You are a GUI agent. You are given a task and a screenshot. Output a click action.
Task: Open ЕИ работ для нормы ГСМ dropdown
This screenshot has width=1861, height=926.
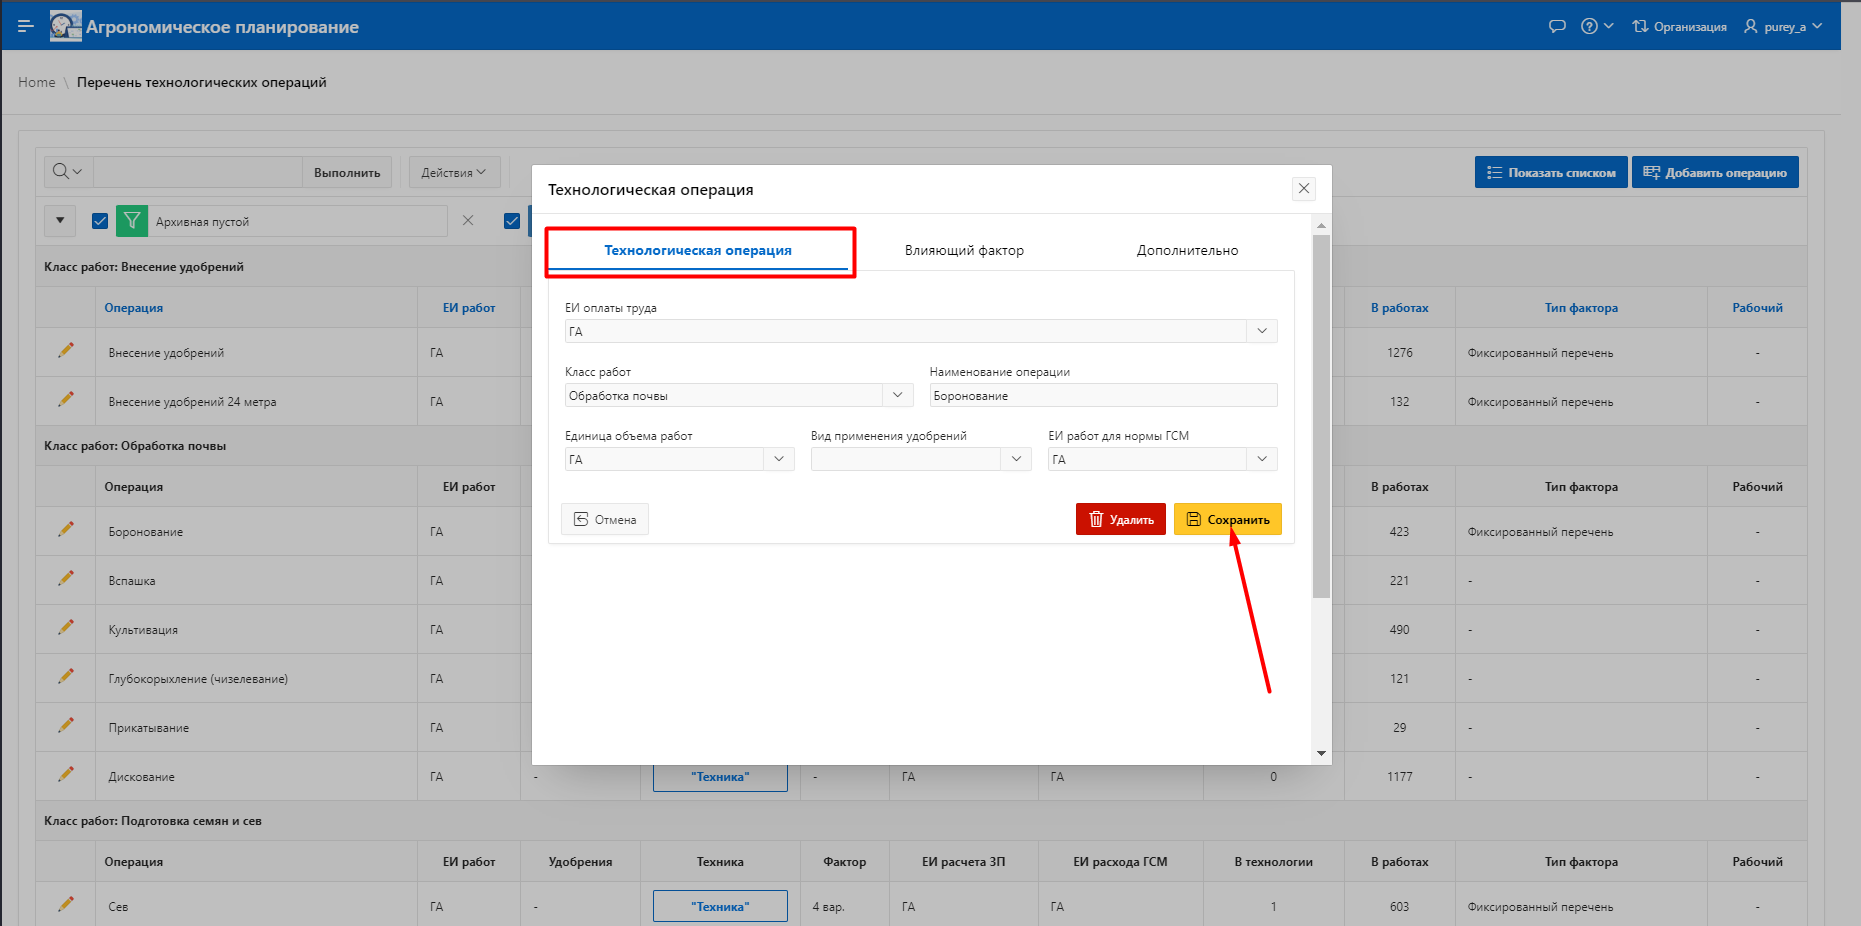click(x=1262, y=459)
